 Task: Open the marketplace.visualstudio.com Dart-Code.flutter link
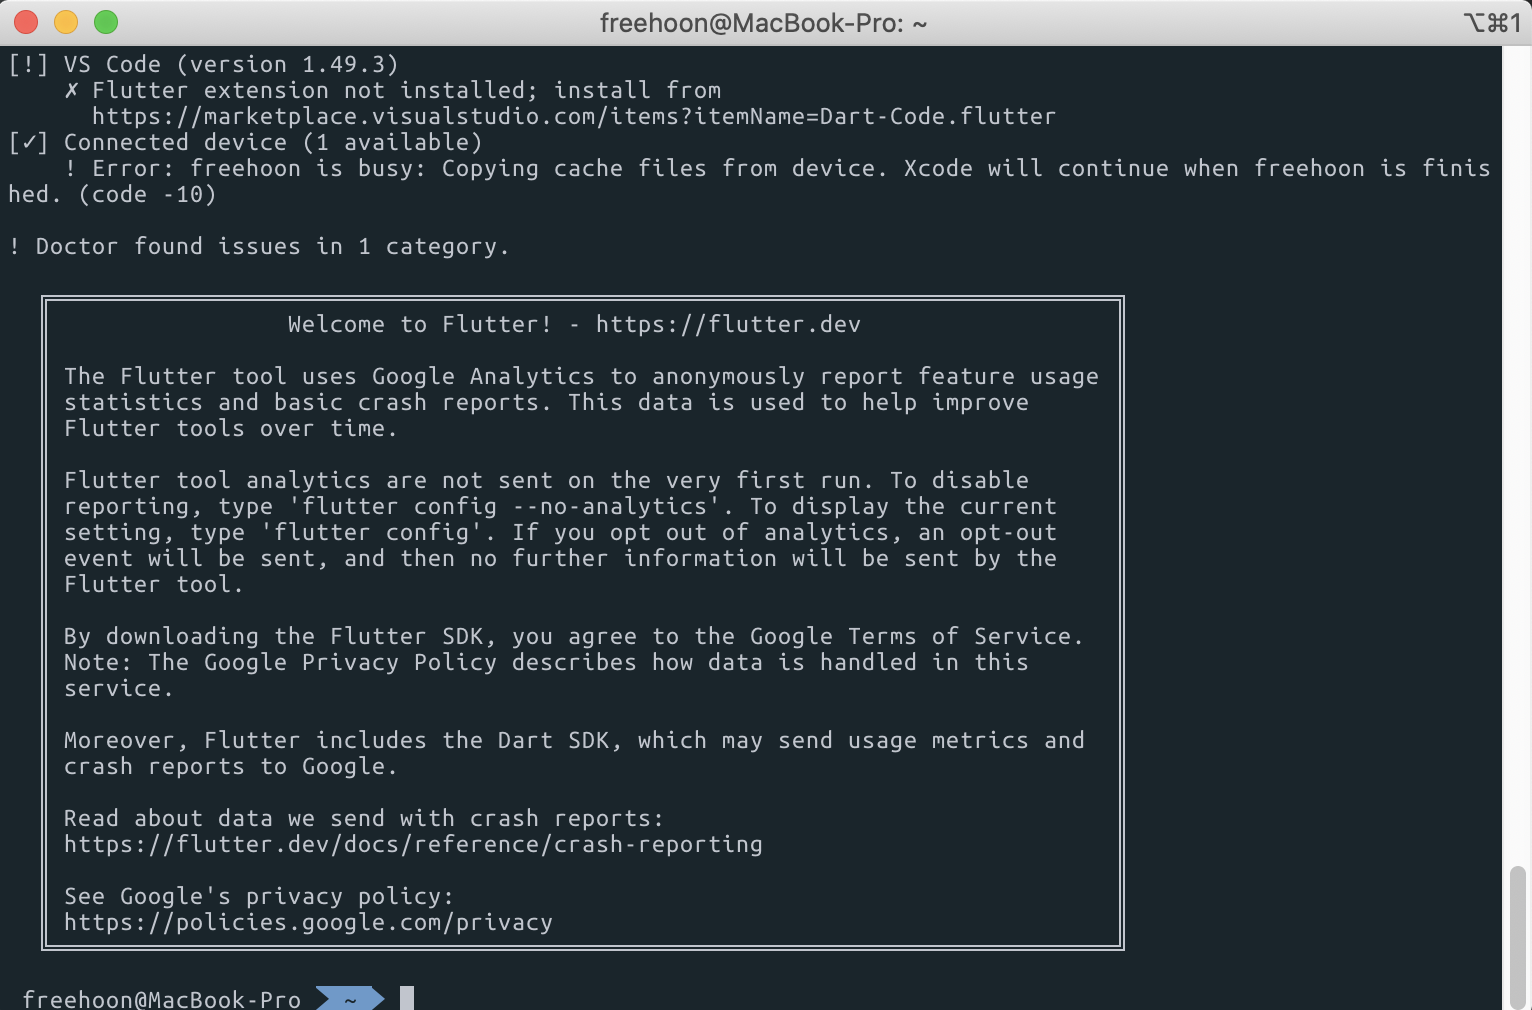pos(574,117)
